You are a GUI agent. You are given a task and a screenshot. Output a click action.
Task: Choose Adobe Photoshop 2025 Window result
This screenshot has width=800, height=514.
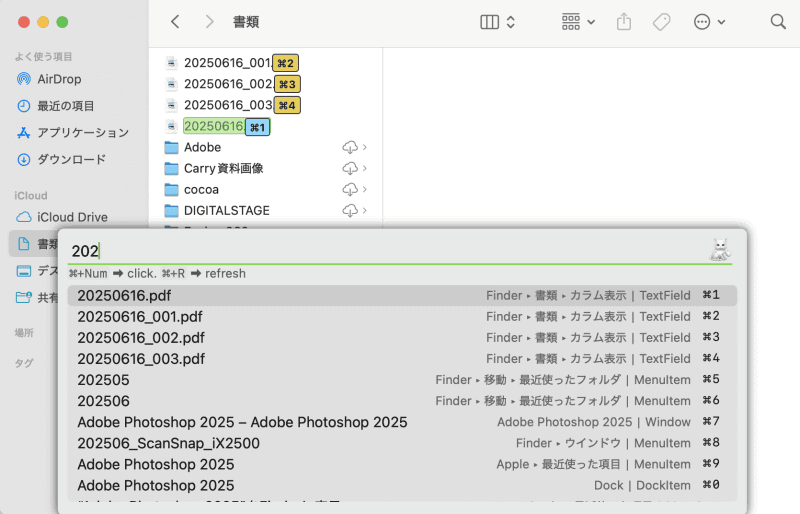(x=402, y=422)
